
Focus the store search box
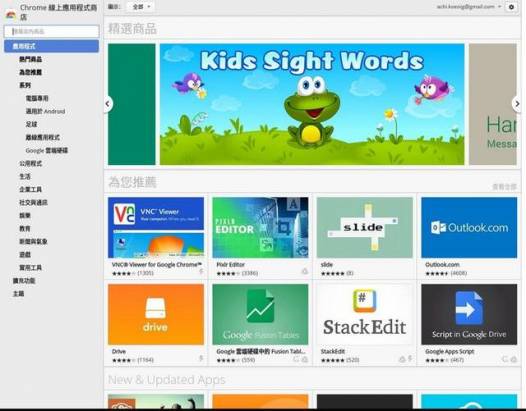(52, 32)
